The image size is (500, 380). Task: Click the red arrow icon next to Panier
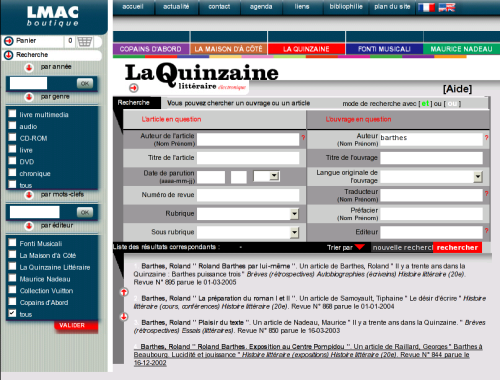point(9,41)
